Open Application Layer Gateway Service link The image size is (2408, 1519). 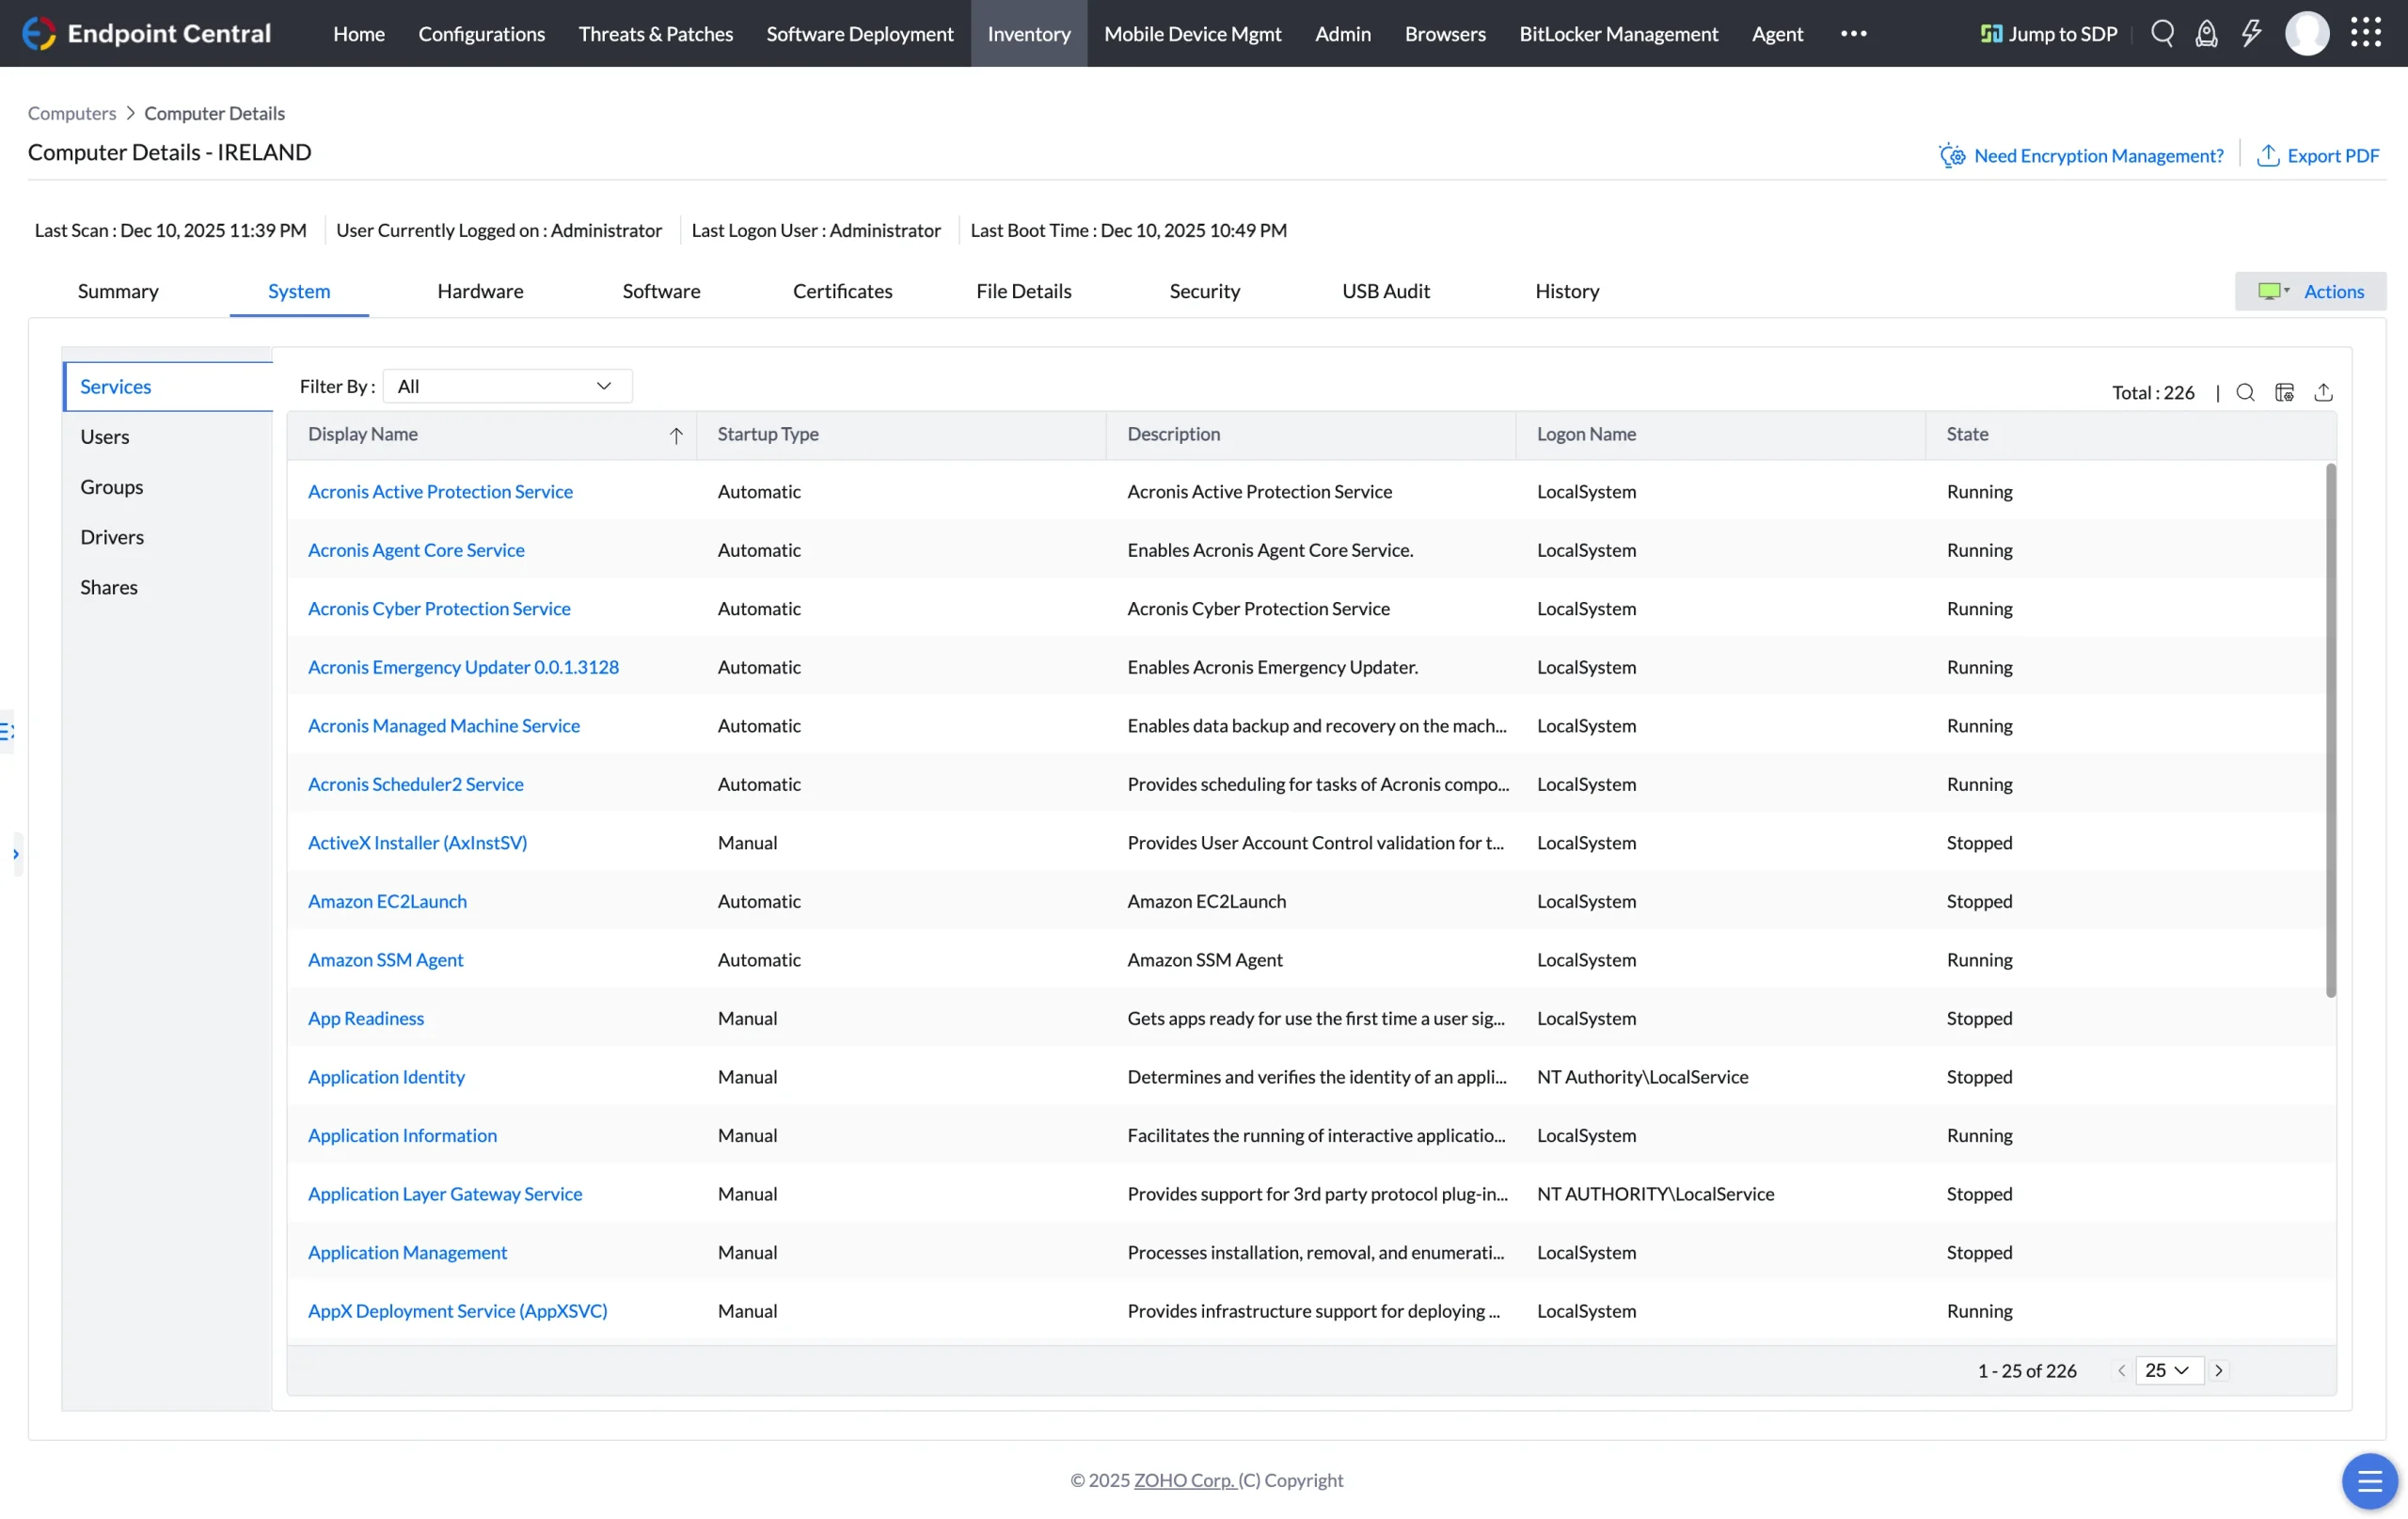tap(444, 1193)
